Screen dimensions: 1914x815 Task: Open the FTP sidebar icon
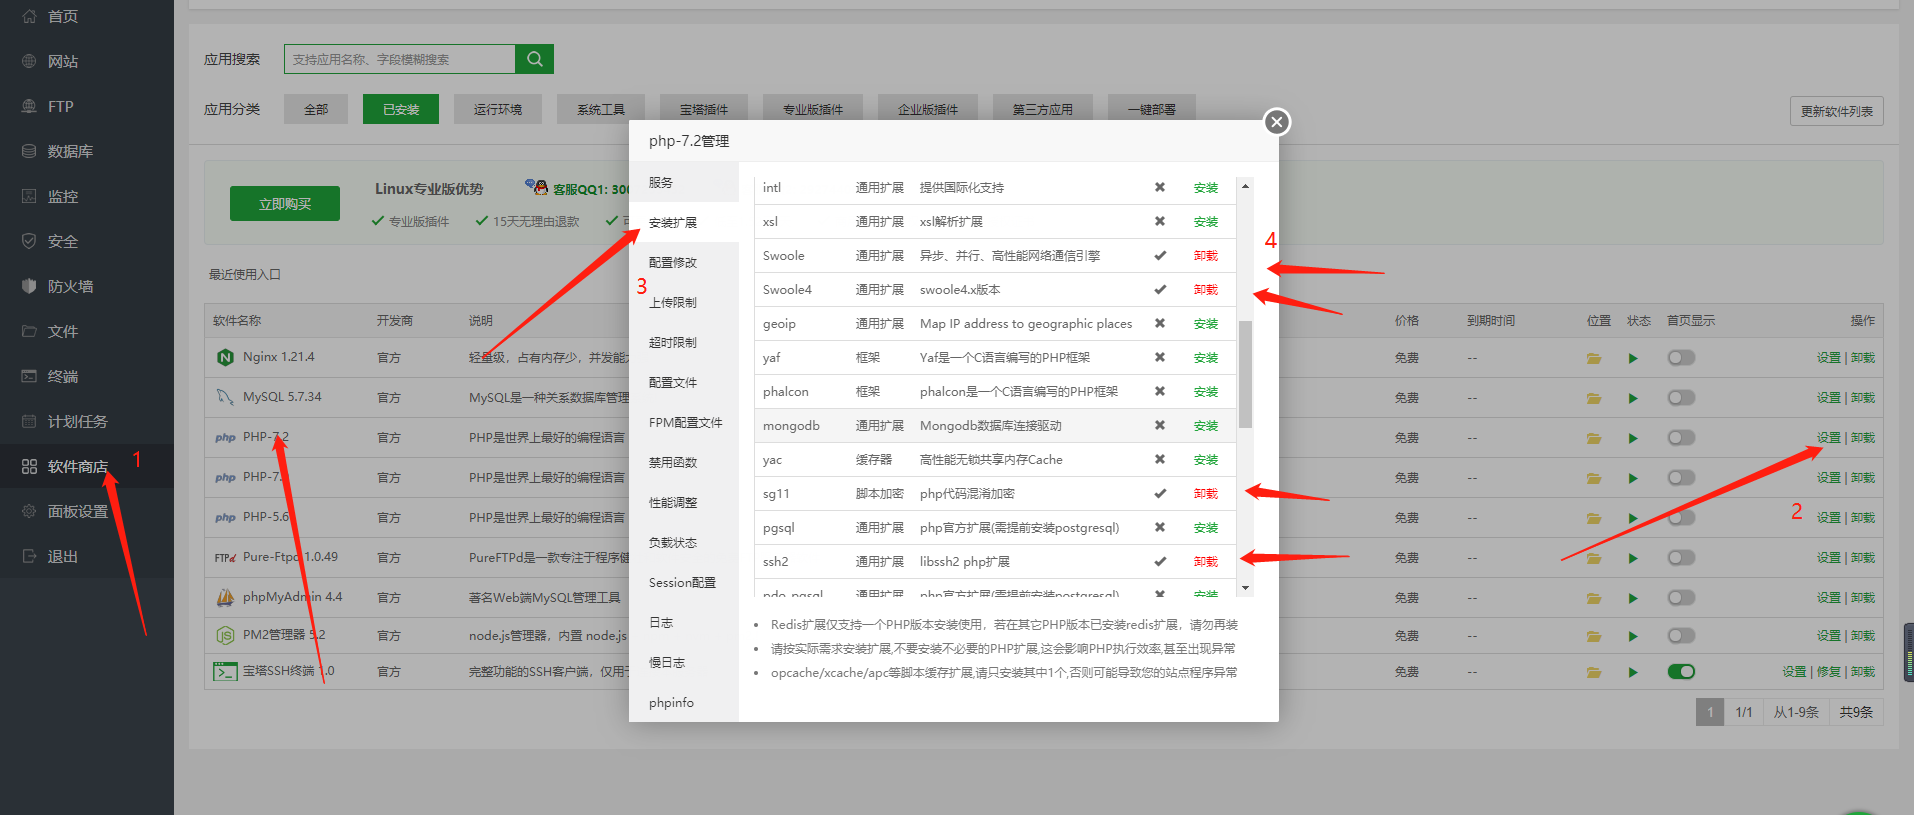click(x=29, y=106)
